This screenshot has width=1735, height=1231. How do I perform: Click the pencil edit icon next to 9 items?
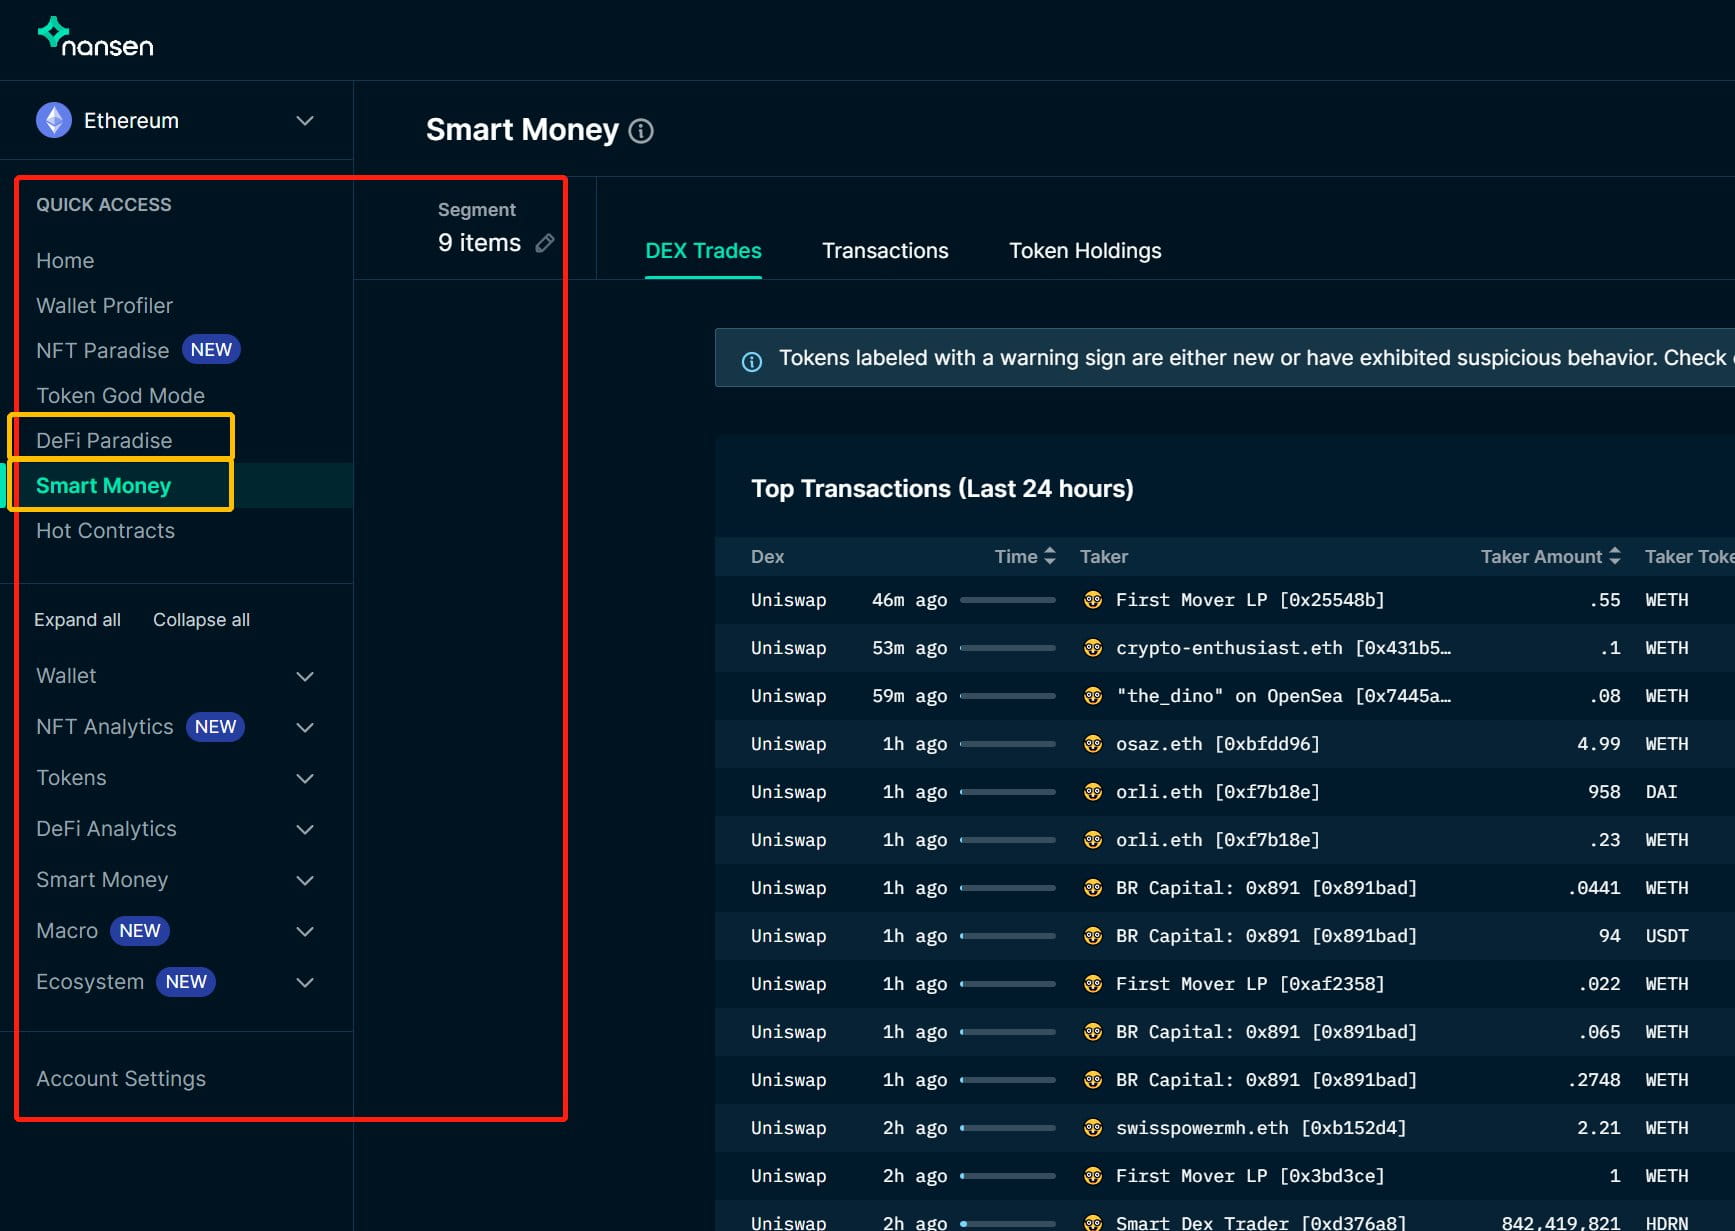pyautogui.click(x=545, y=243)
